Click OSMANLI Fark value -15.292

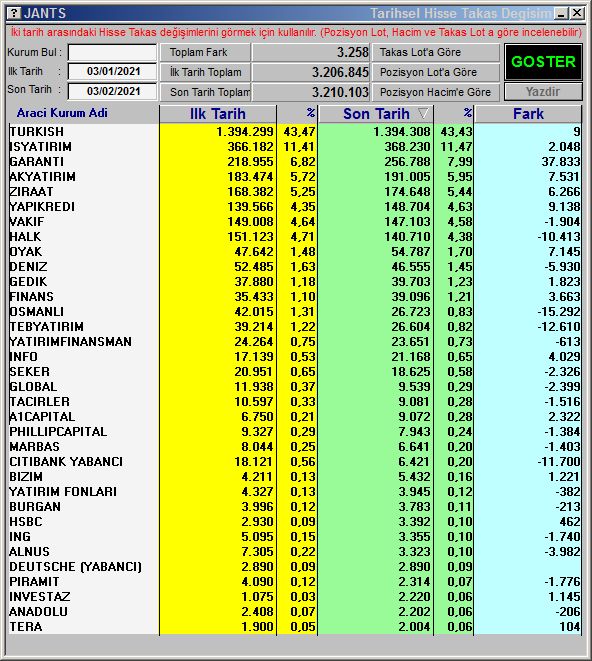tap(559, 312)
